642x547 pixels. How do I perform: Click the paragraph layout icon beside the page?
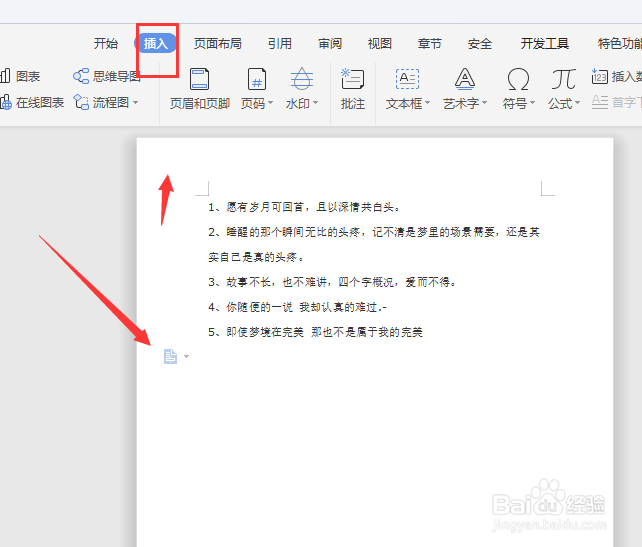point(170,356)
